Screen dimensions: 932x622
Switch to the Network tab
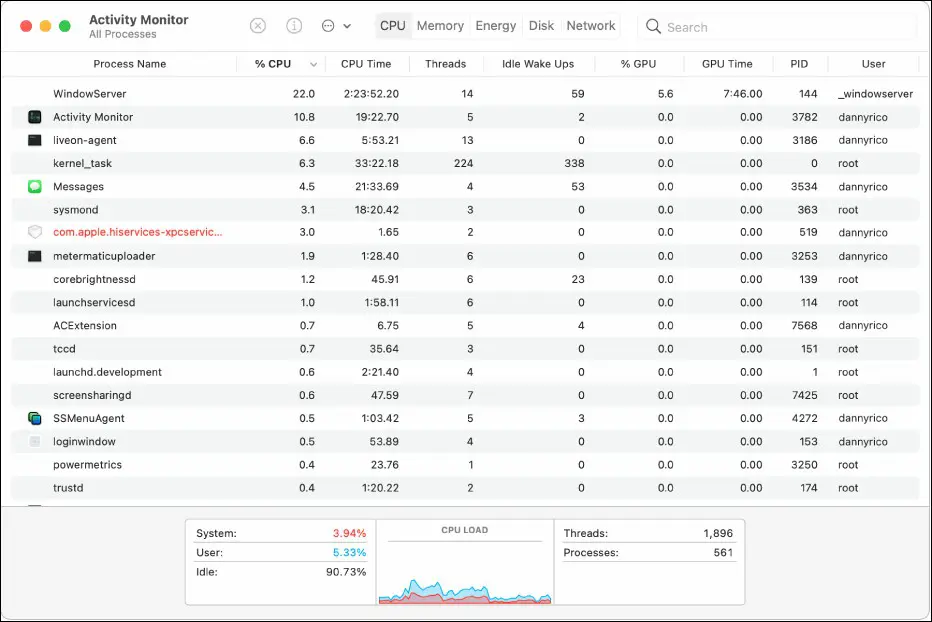pyautogui.click(x=591, y=26)
